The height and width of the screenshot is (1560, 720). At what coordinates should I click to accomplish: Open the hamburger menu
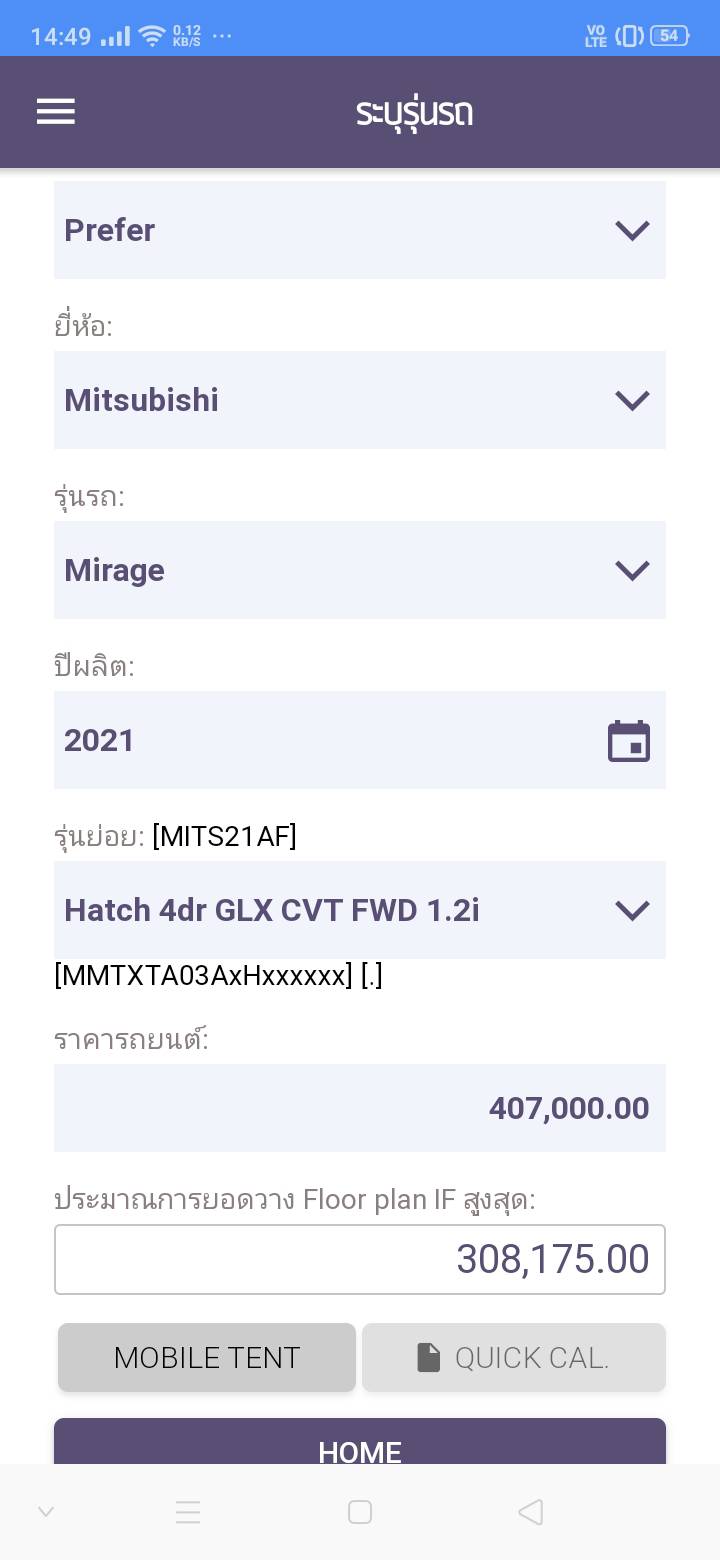(56, 111)
